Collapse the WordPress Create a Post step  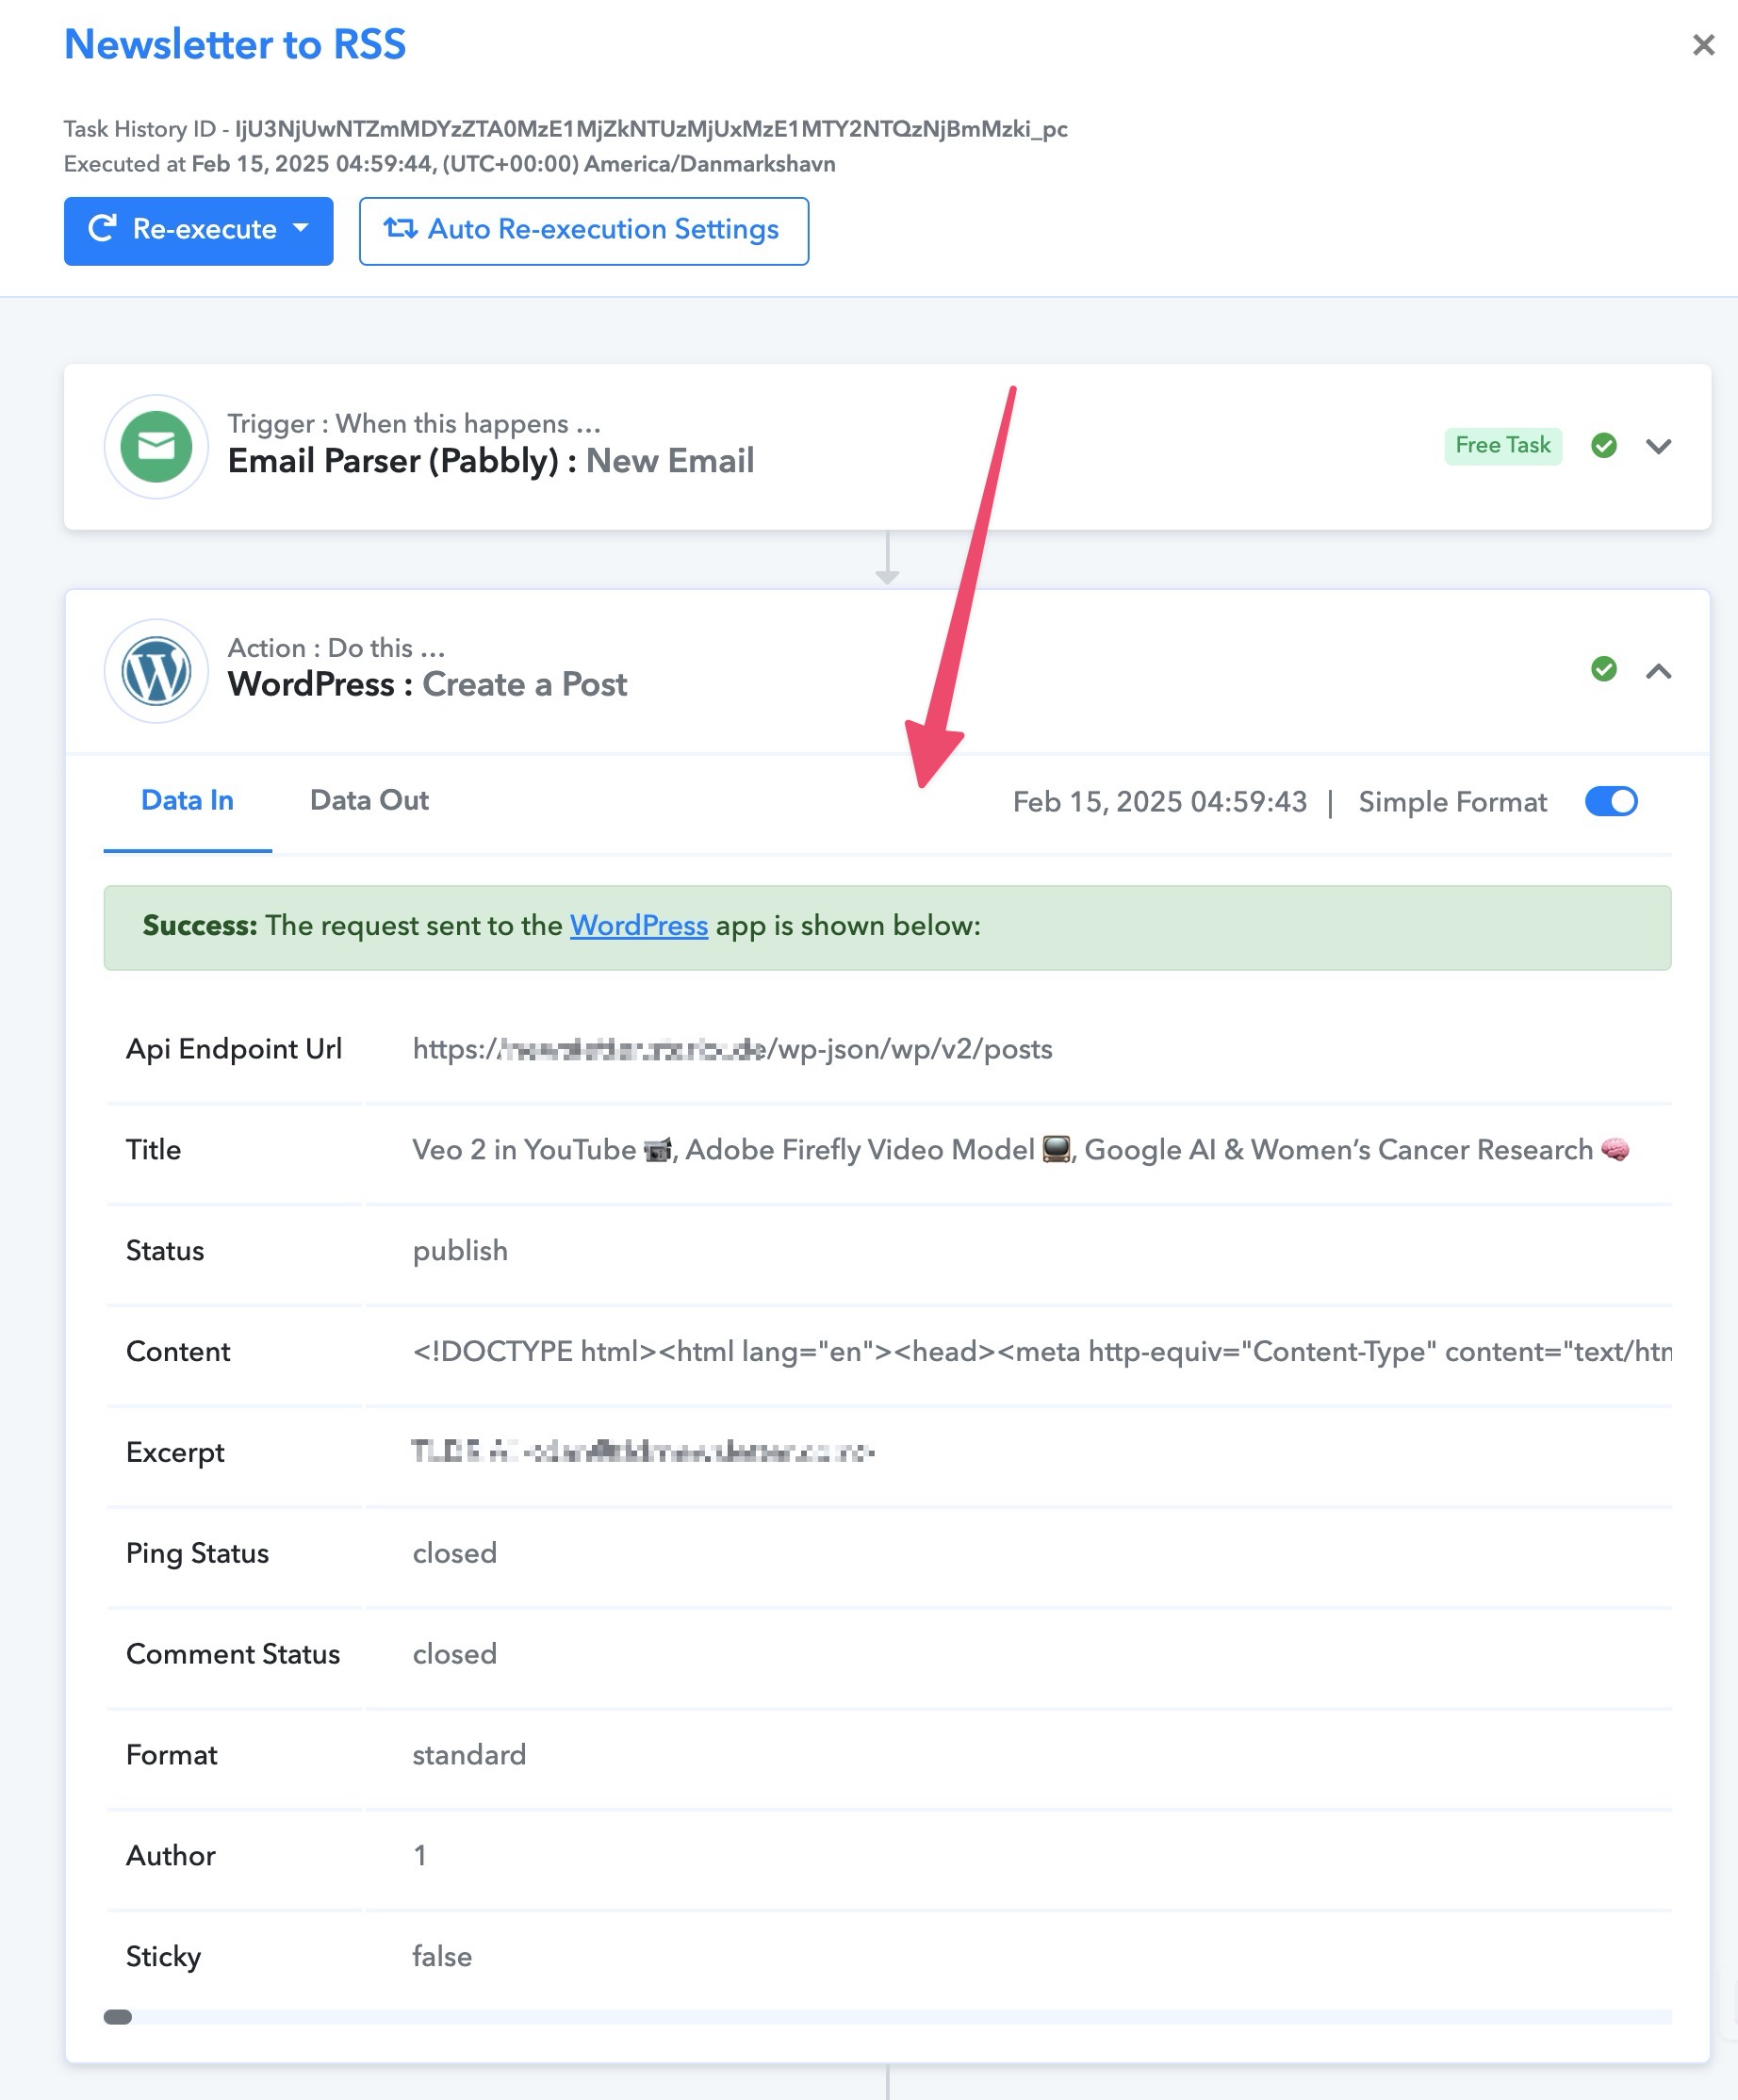click(x=1659, y=670)
